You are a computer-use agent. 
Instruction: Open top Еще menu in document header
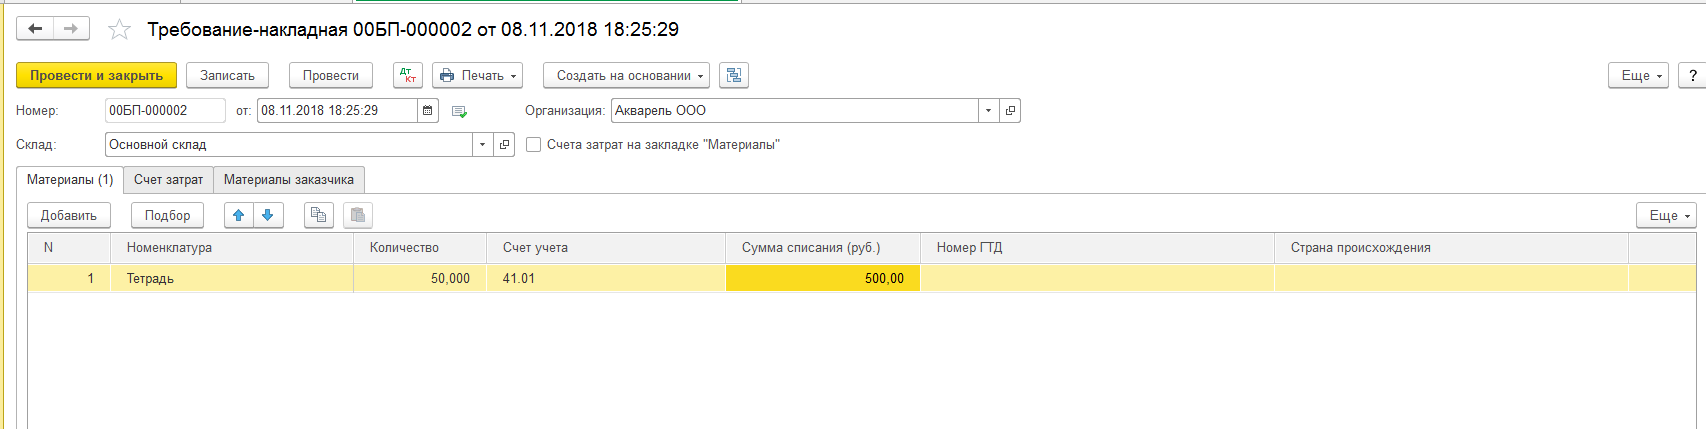(x=1638, y=75)
